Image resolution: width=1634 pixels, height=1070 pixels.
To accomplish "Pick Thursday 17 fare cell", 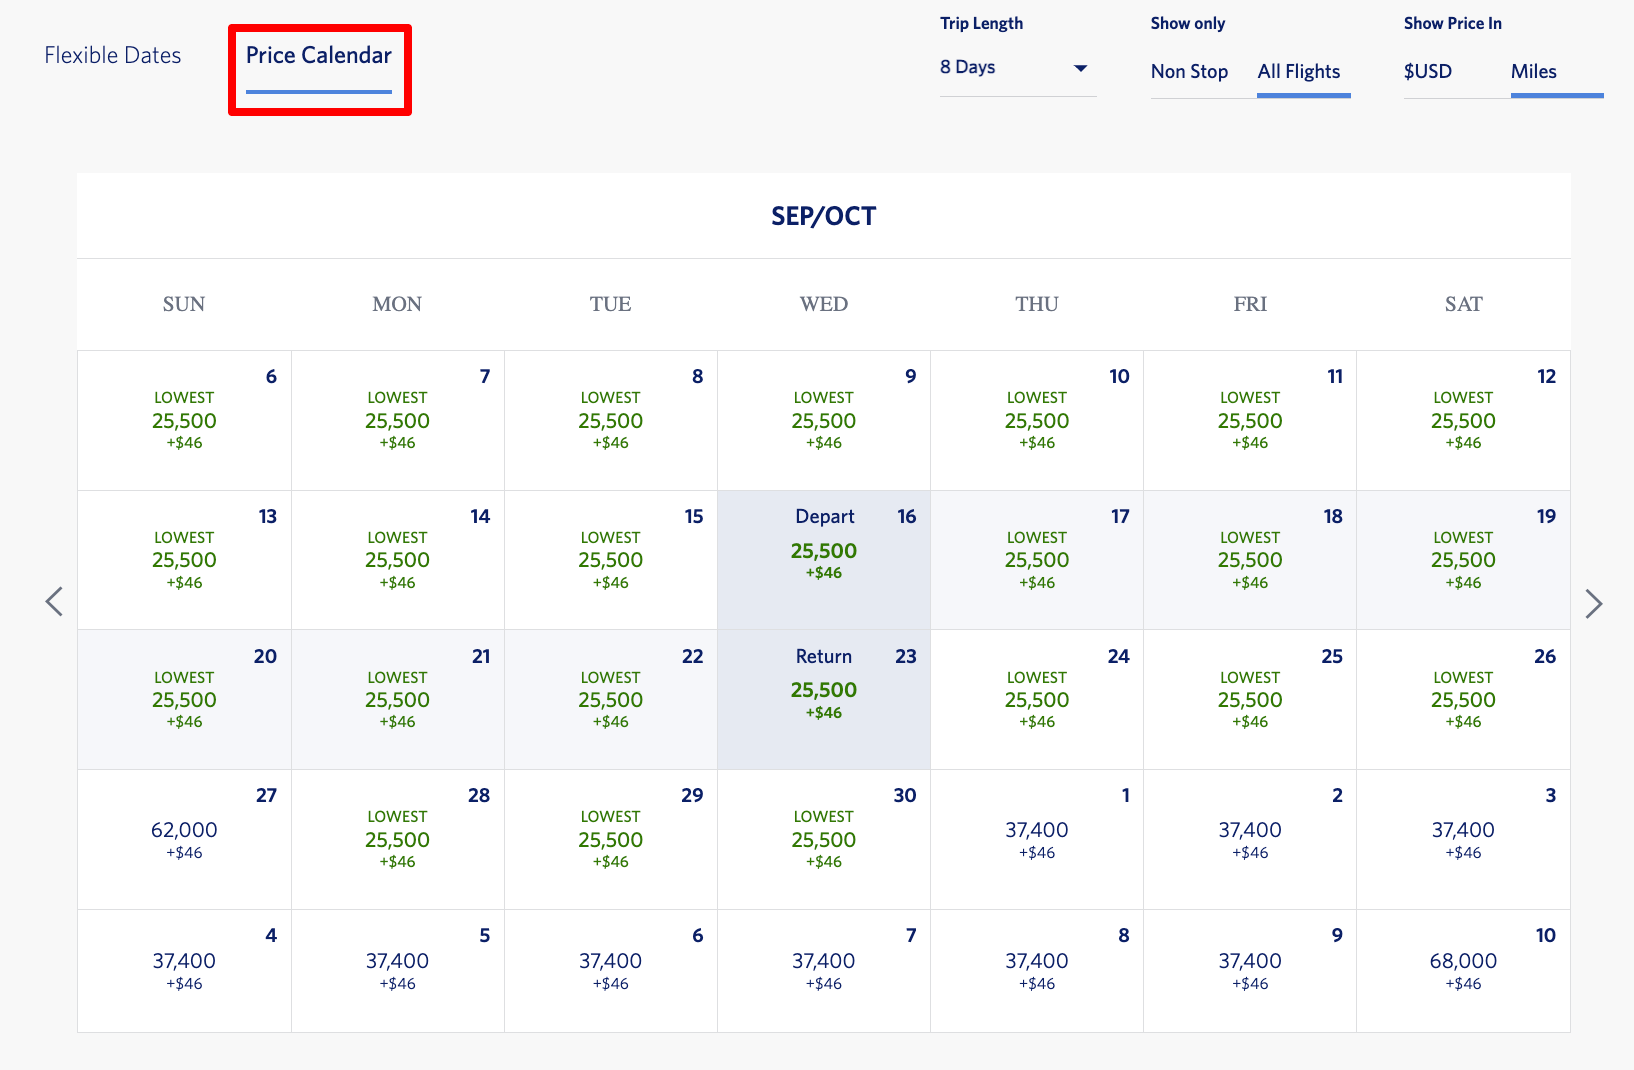I will point(1037,560).
